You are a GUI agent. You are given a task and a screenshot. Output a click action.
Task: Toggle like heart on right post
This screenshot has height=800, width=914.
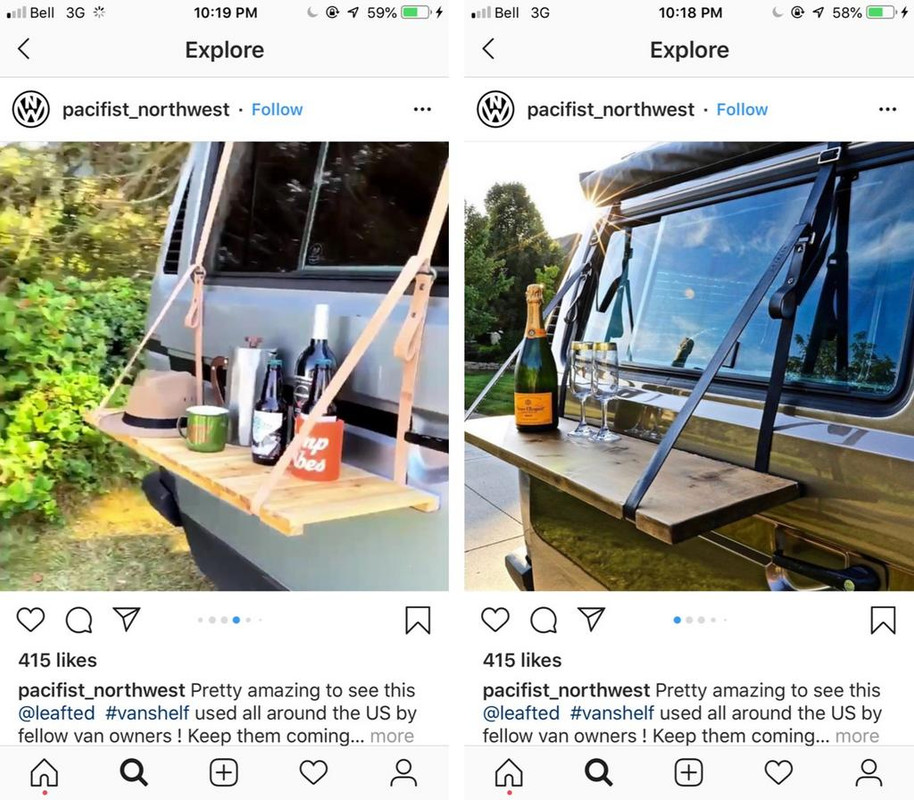pos(495,619)
